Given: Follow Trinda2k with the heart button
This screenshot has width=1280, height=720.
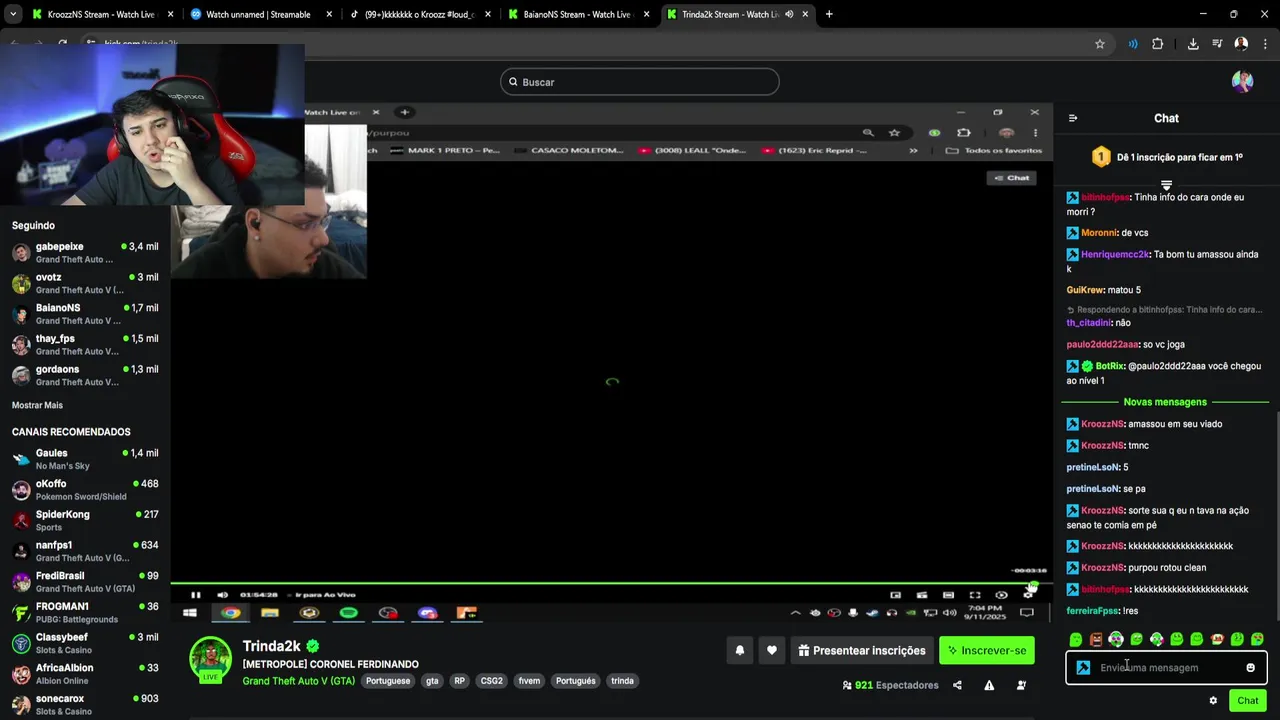Looking at the screenshot, I should coord(772,650).
